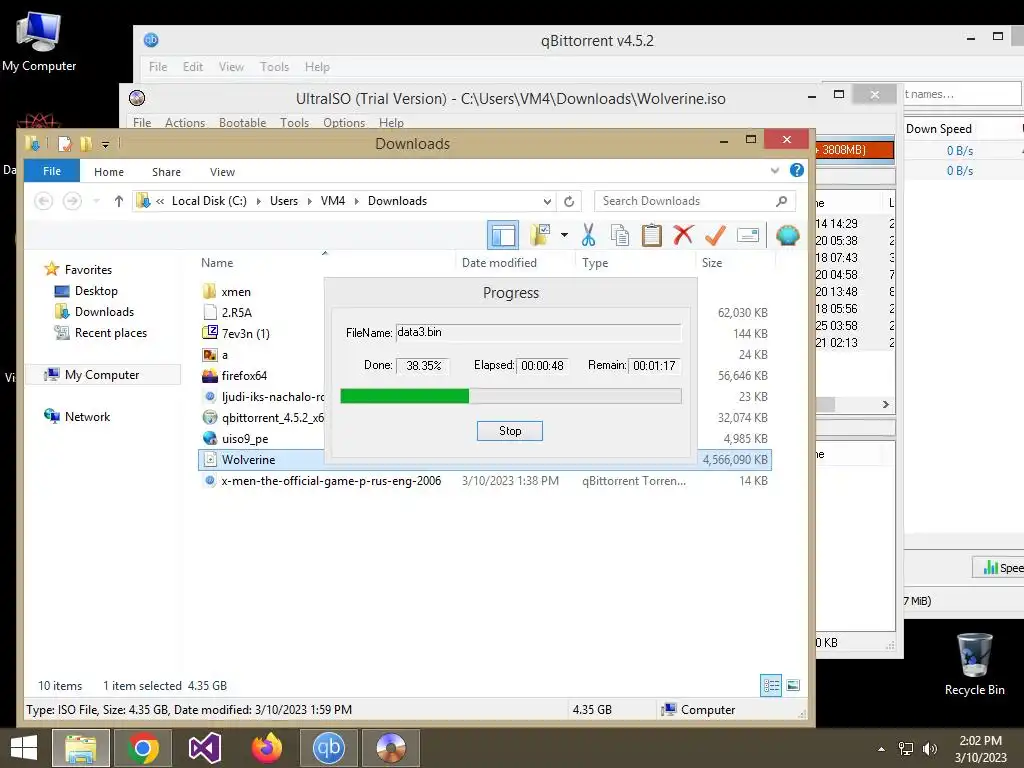This screenshot has width=1024, height=768.
Task: Open the dropdown arrow beside new folder icon
Action: click(x=564, y=235)
